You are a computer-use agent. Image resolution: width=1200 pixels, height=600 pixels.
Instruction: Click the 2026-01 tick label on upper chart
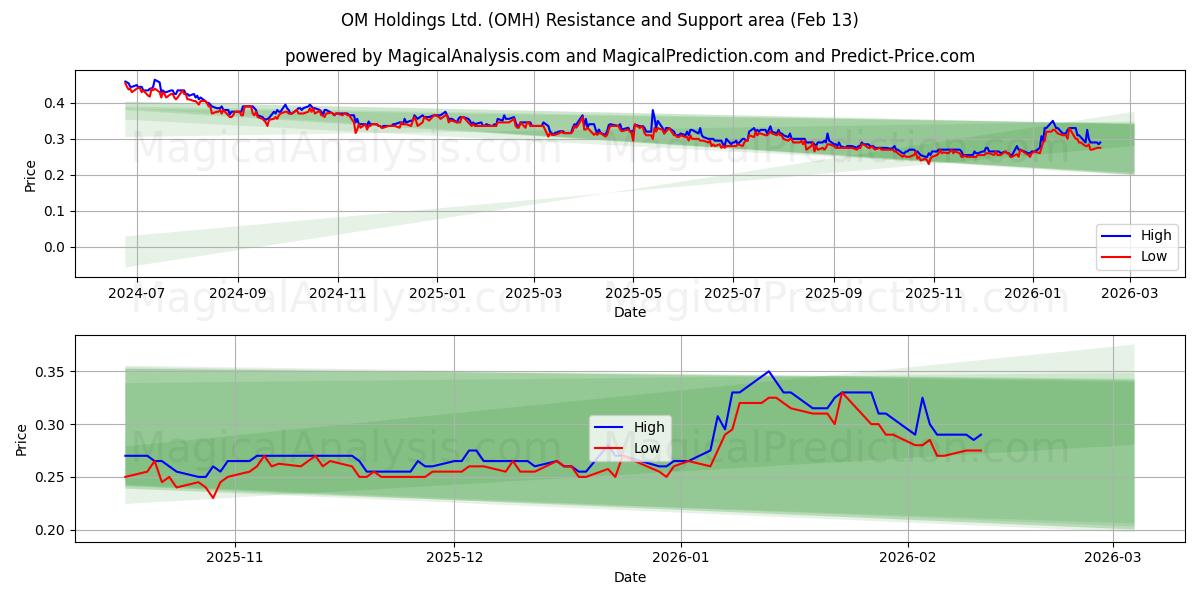tap(1033, 294)
